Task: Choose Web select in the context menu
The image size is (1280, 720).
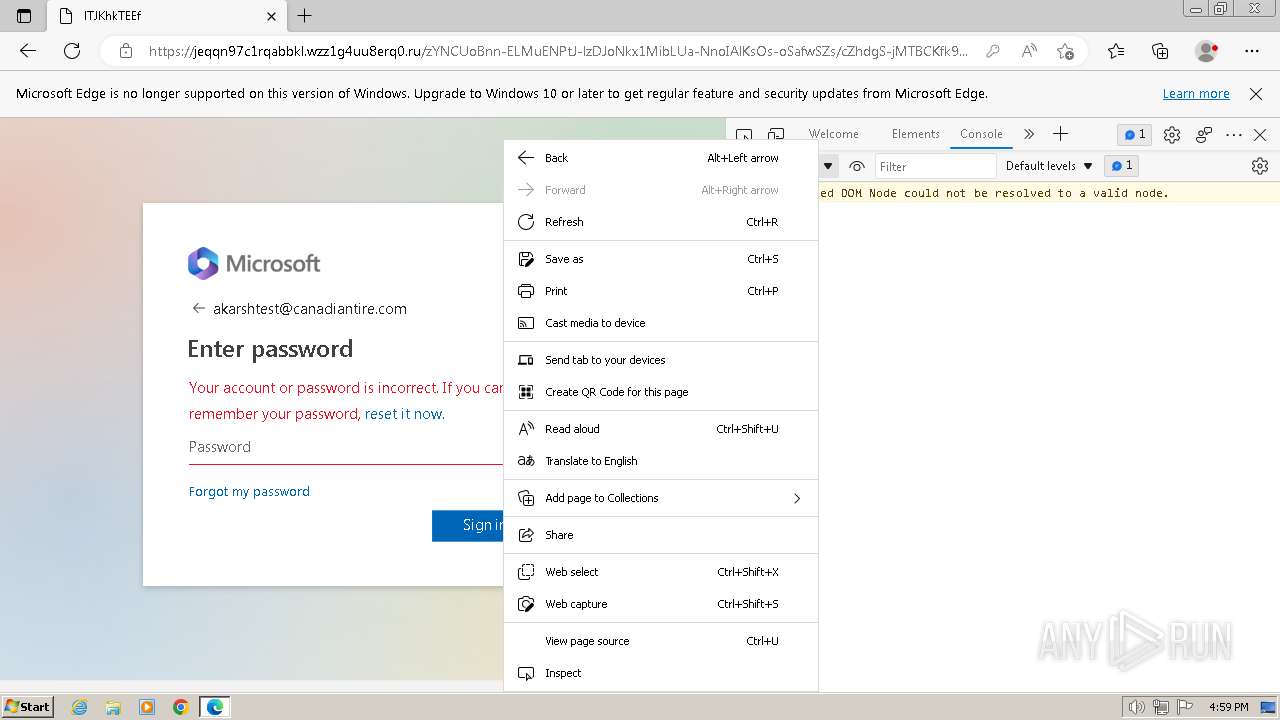Action: [x=661, y=572]
